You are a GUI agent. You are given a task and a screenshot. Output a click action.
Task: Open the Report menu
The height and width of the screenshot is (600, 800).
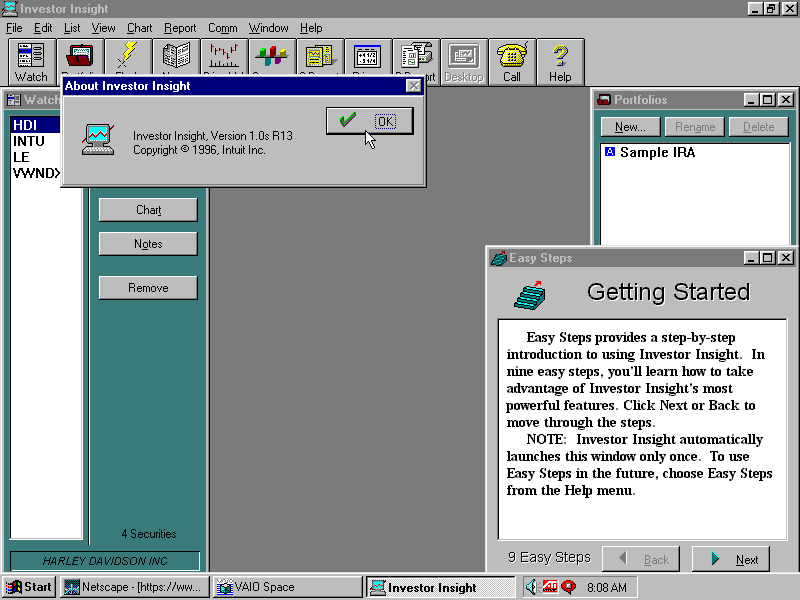180,28
